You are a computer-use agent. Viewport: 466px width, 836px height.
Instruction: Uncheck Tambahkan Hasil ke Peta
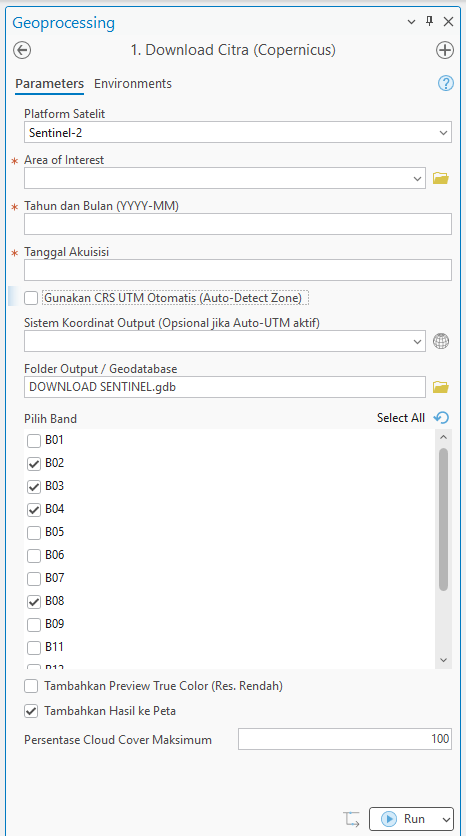[31, 711]
